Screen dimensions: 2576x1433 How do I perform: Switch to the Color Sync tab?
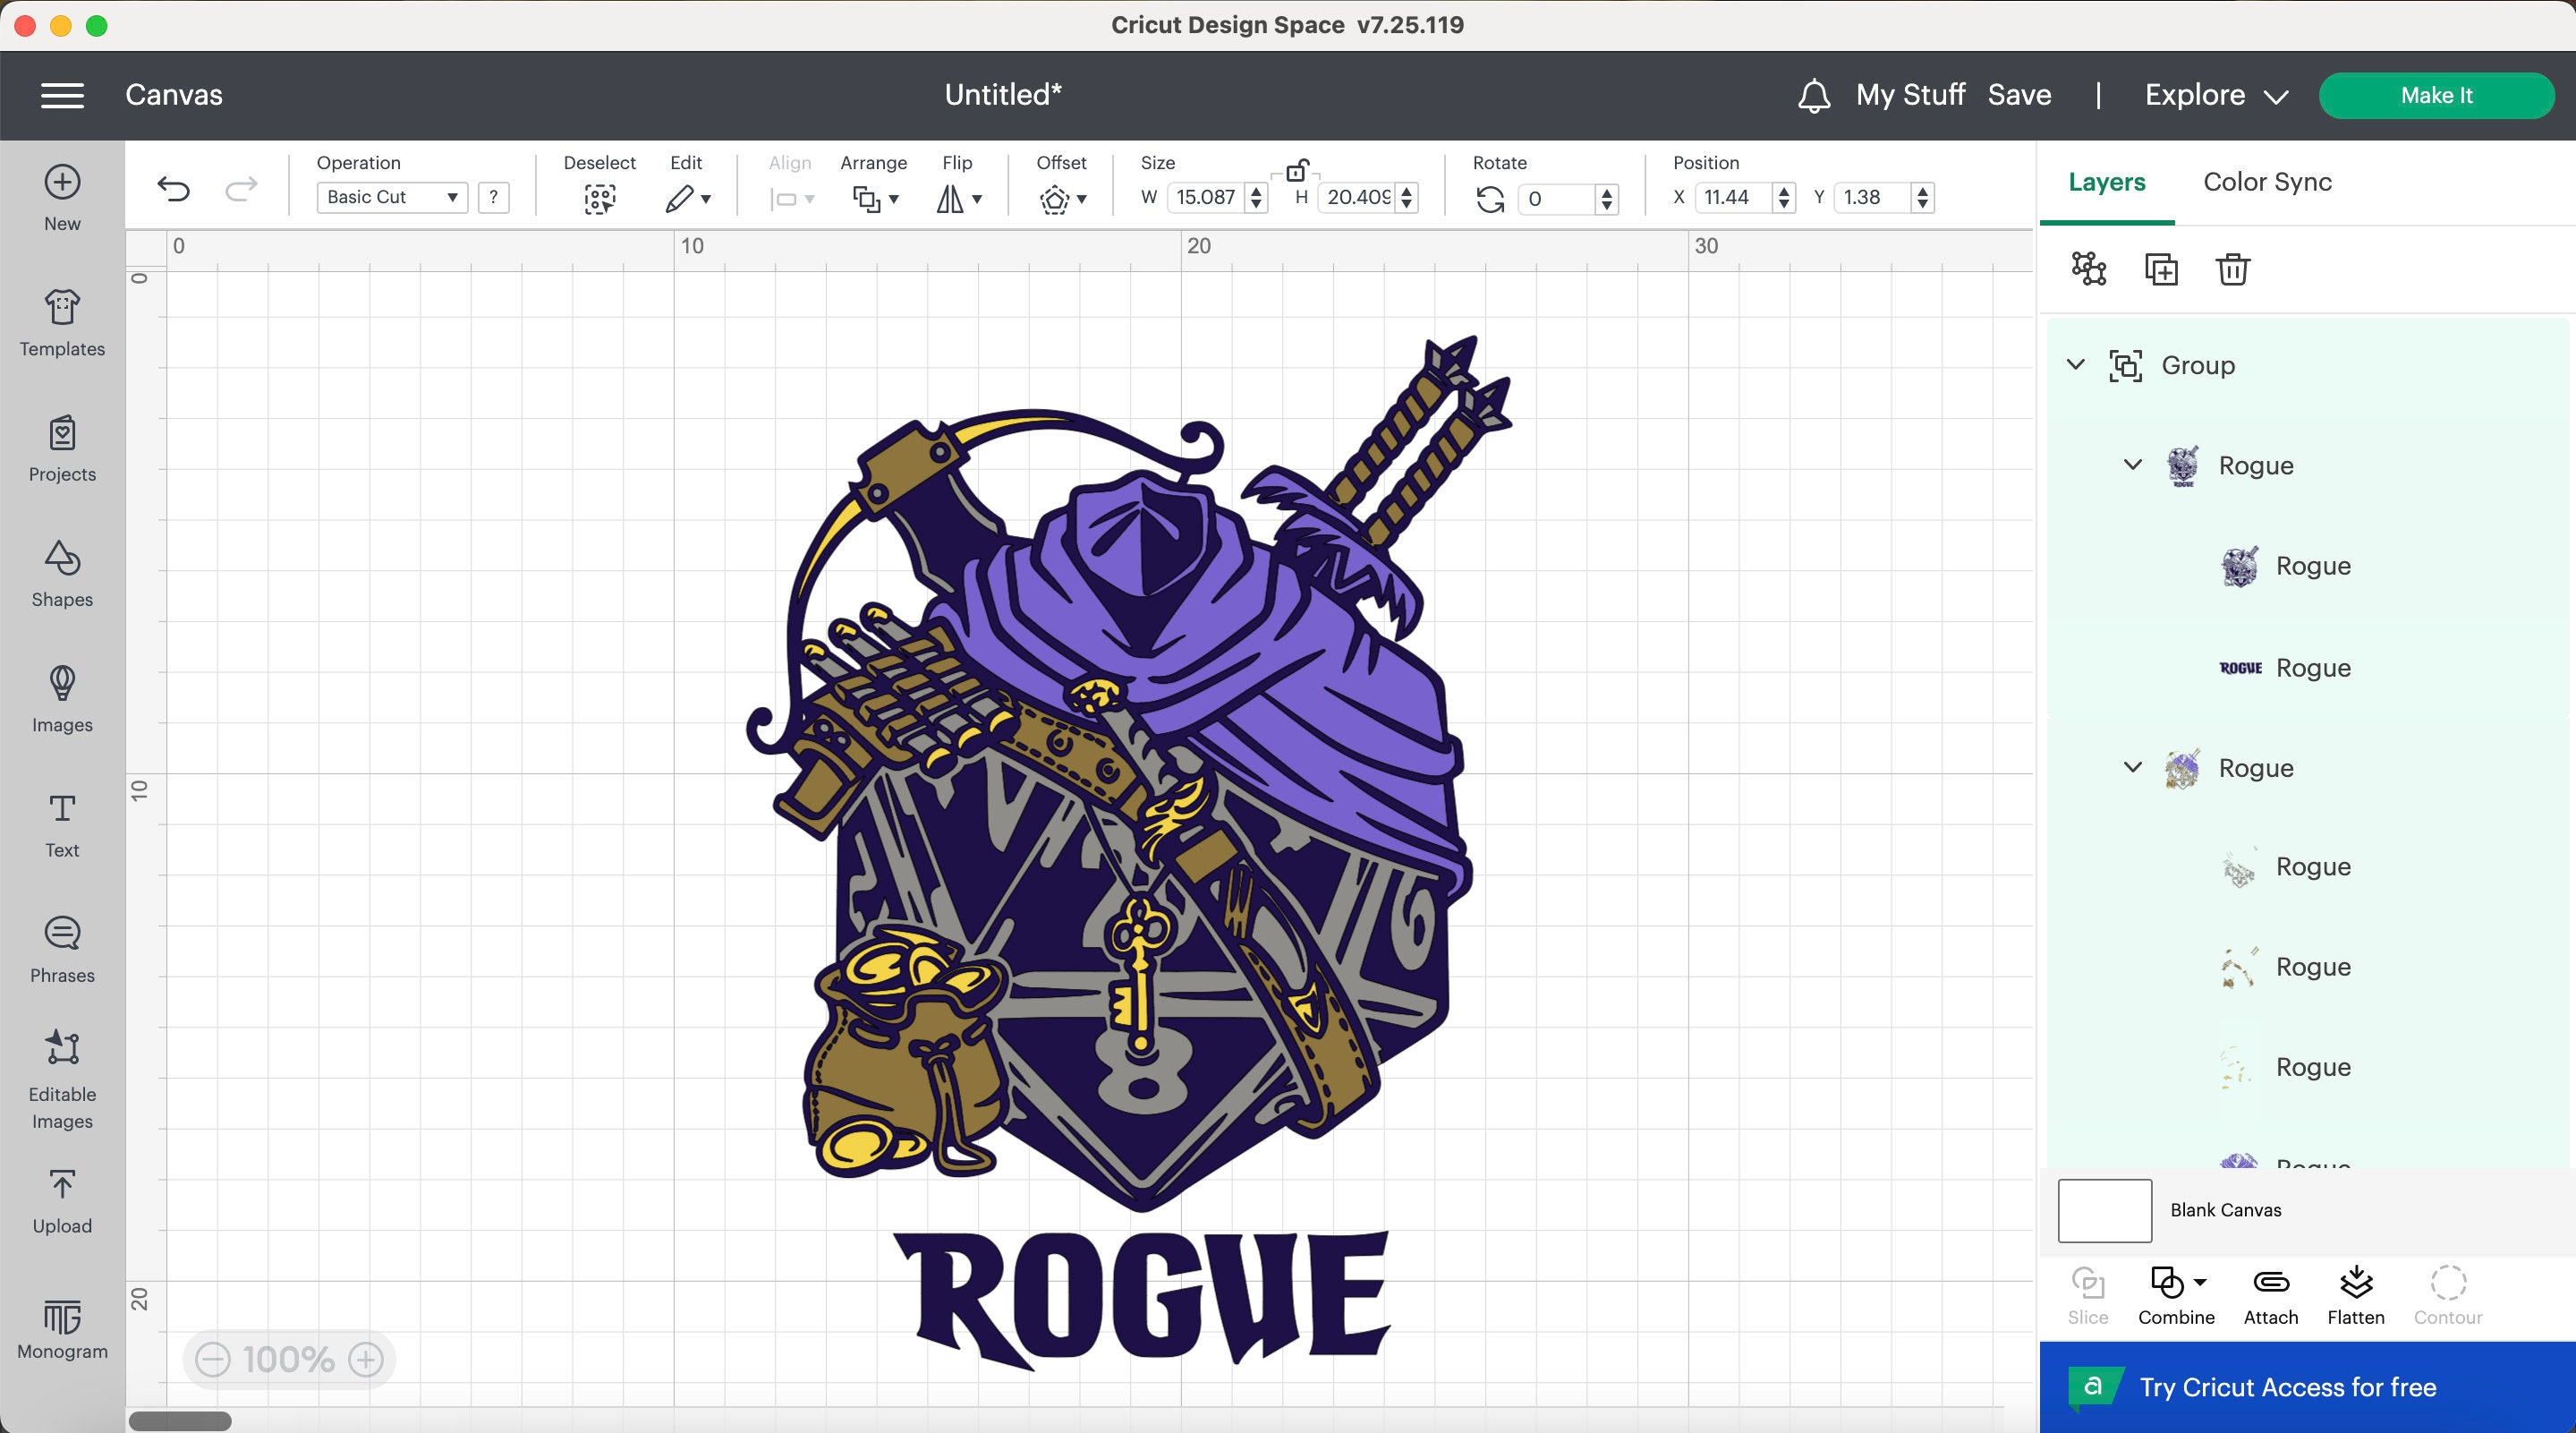(2266, 181)
